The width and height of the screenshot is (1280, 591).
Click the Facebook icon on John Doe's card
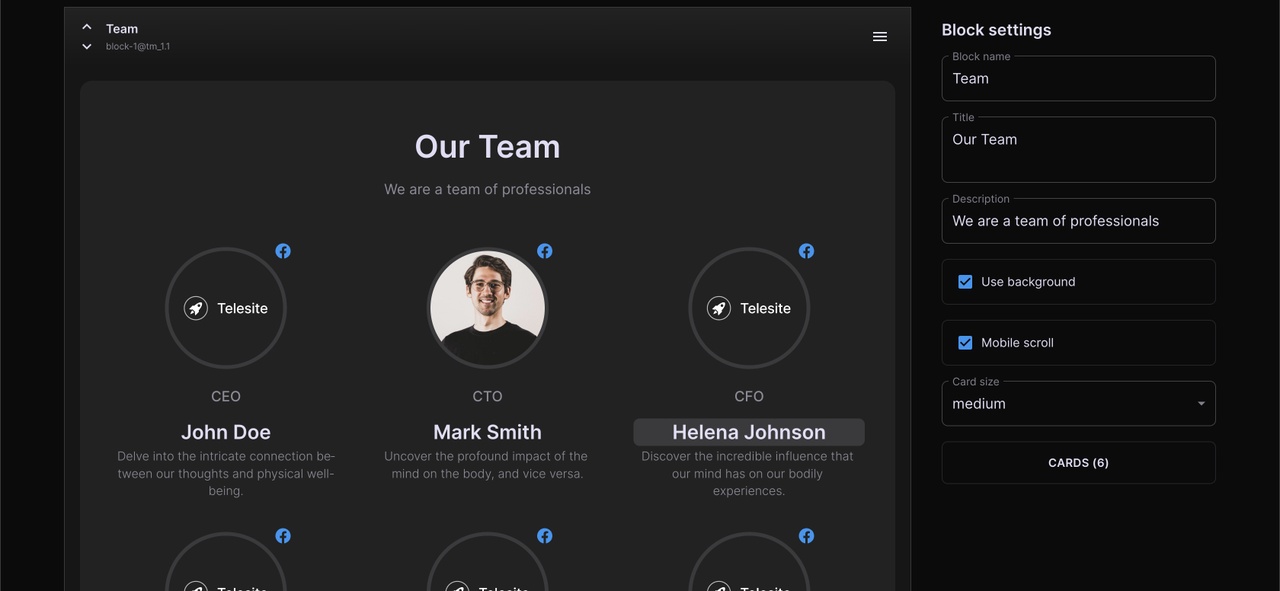[283, 251]
